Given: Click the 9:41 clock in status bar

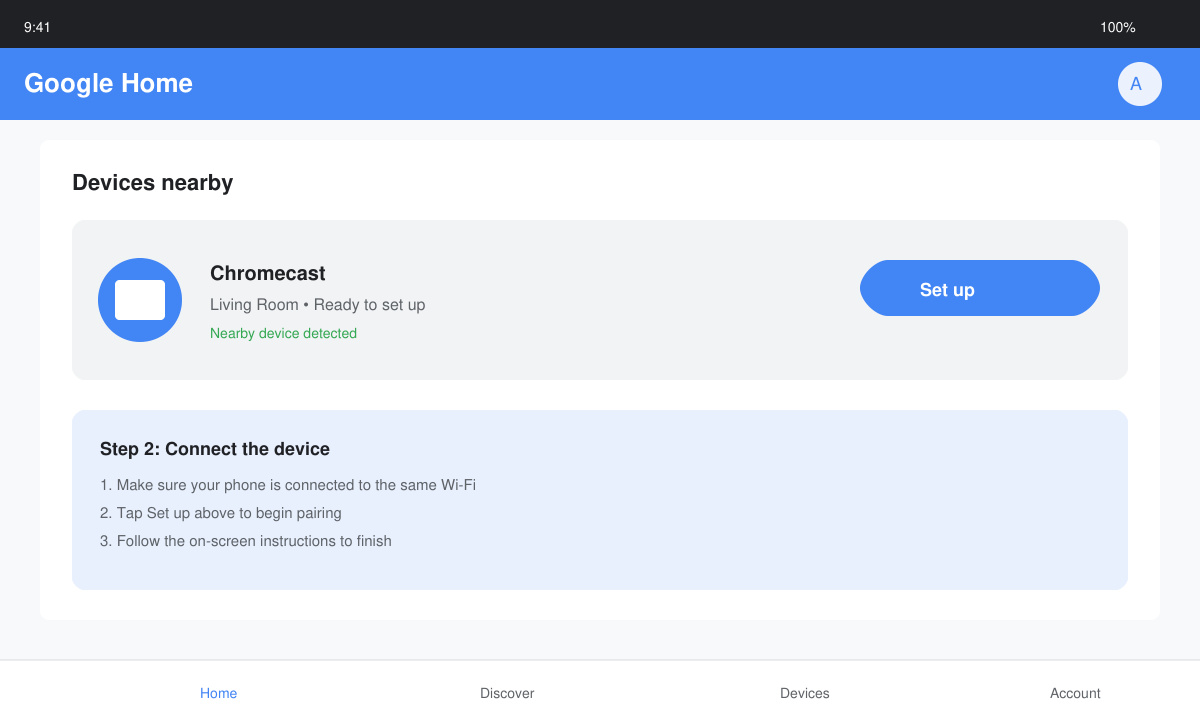Looking at the screenshot, I should (37, 27).
